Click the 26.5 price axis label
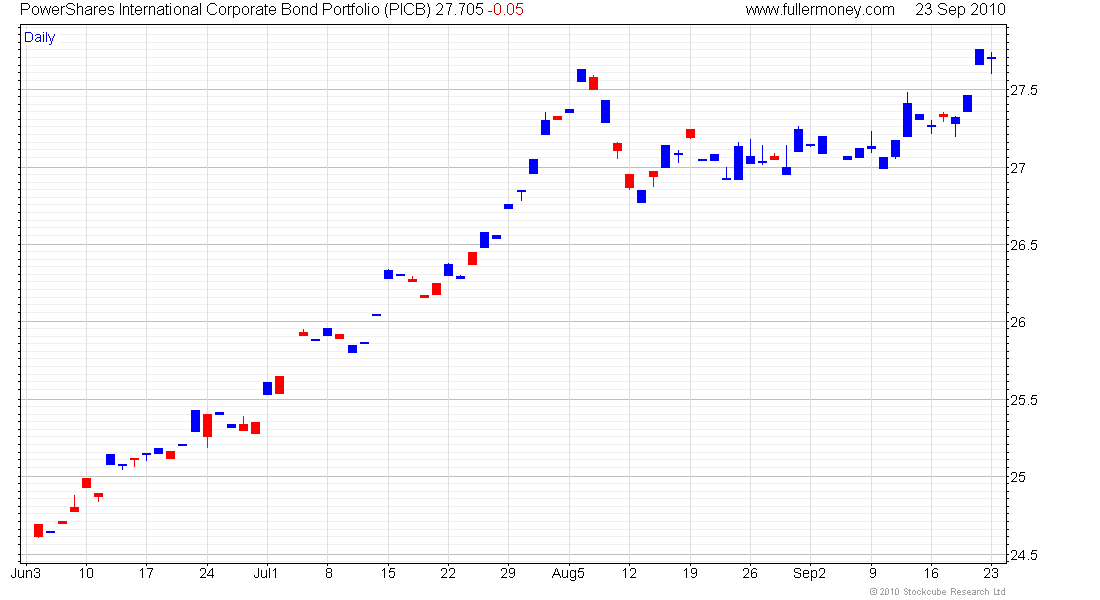1100x600 pixels. (1024, 246)
